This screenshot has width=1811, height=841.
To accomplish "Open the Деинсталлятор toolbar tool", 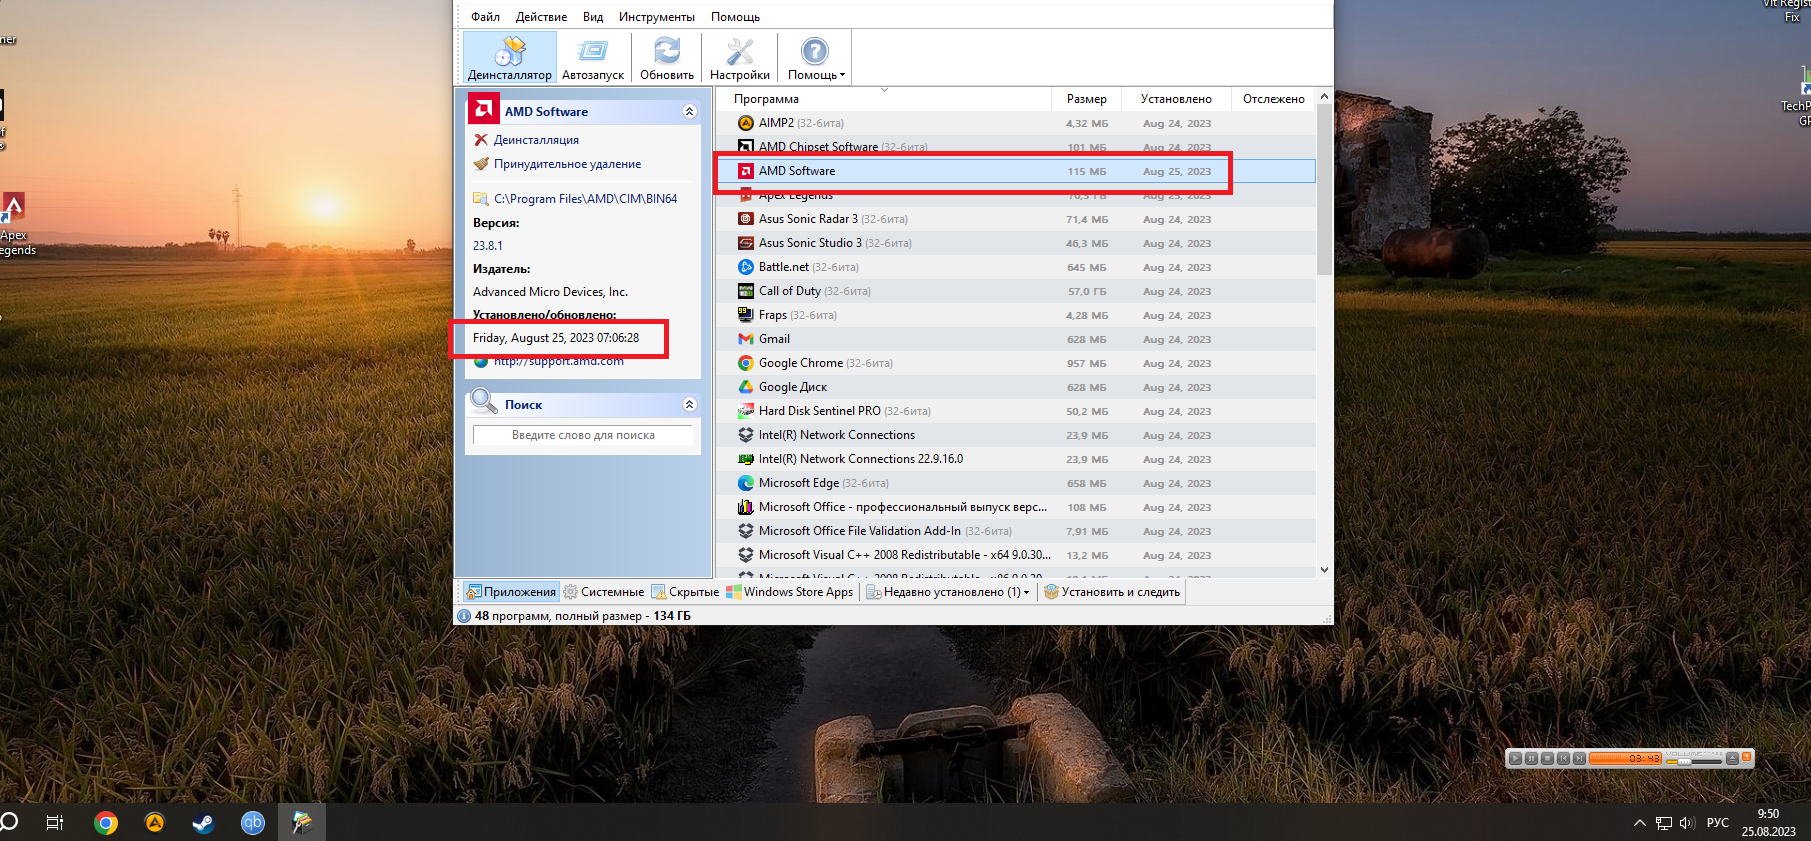I will click(510, 58).
